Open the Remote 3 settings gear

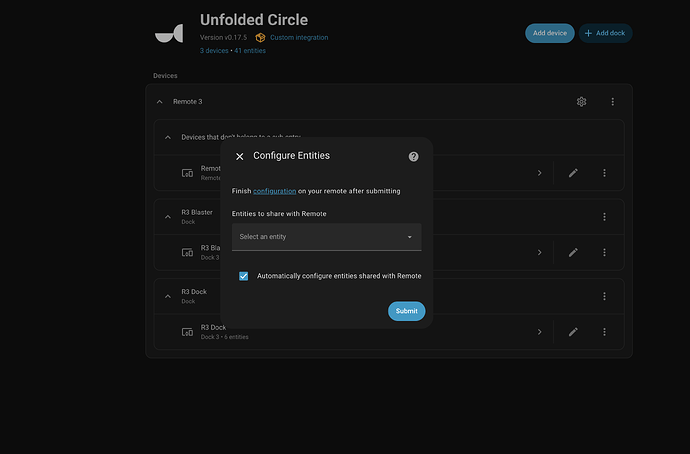(581, 101)
